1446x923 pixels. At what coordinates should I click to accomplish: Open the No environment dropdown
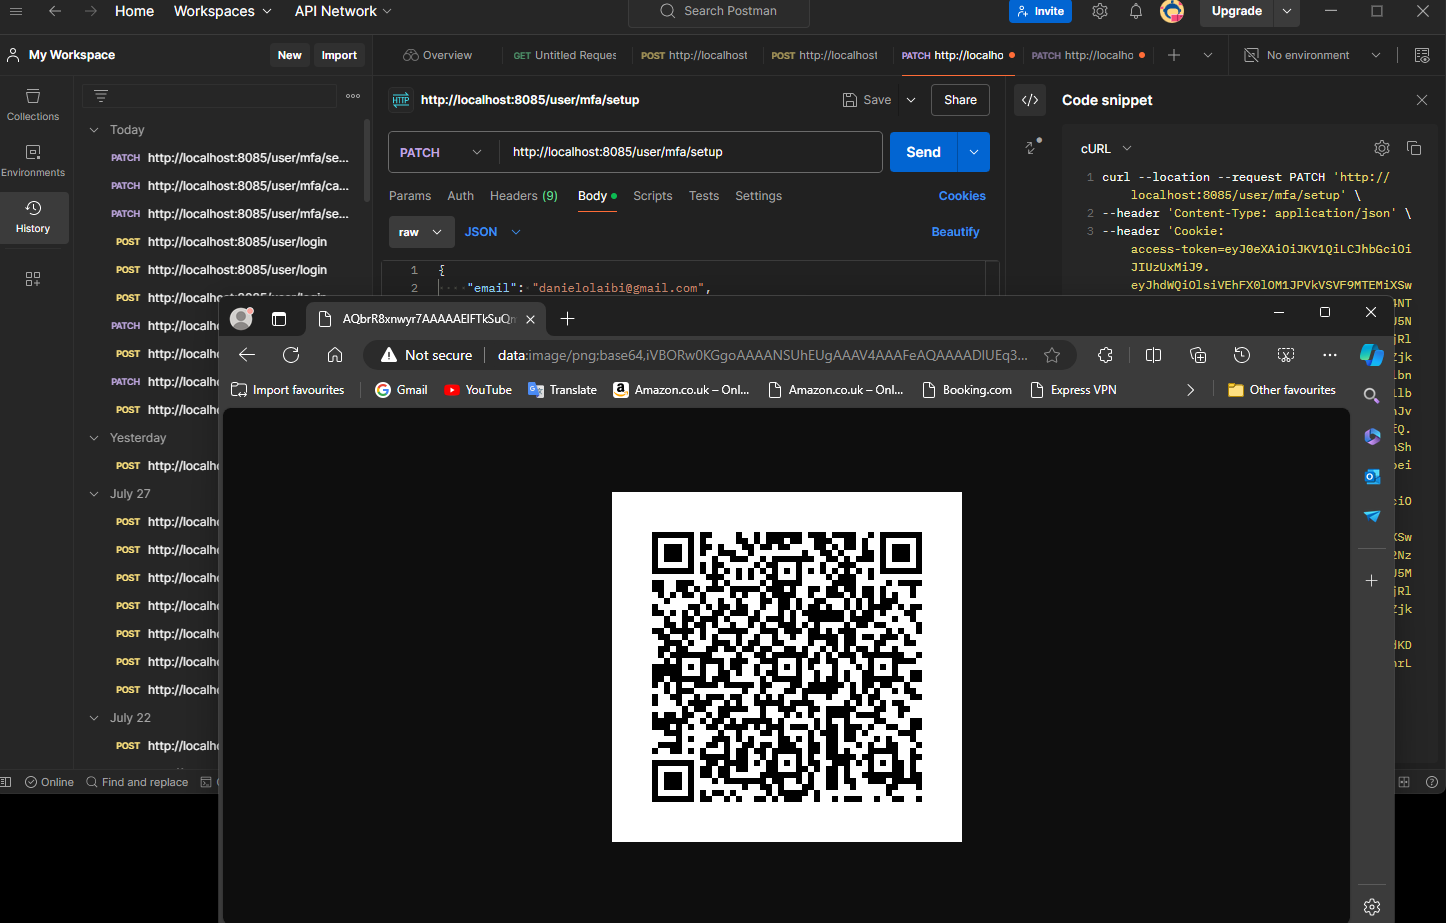click(x=1311, y=55)
